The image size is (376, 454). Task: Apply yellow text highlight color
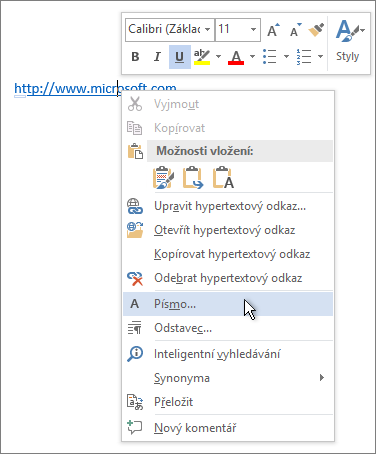coord(202,57)
